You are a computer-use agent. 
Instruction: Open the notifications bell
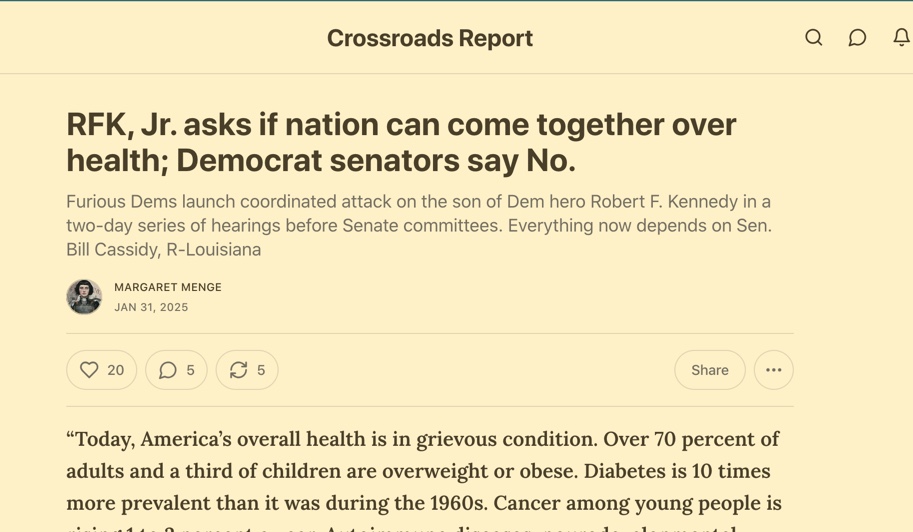pyautogui.click(x=901, y=38)
